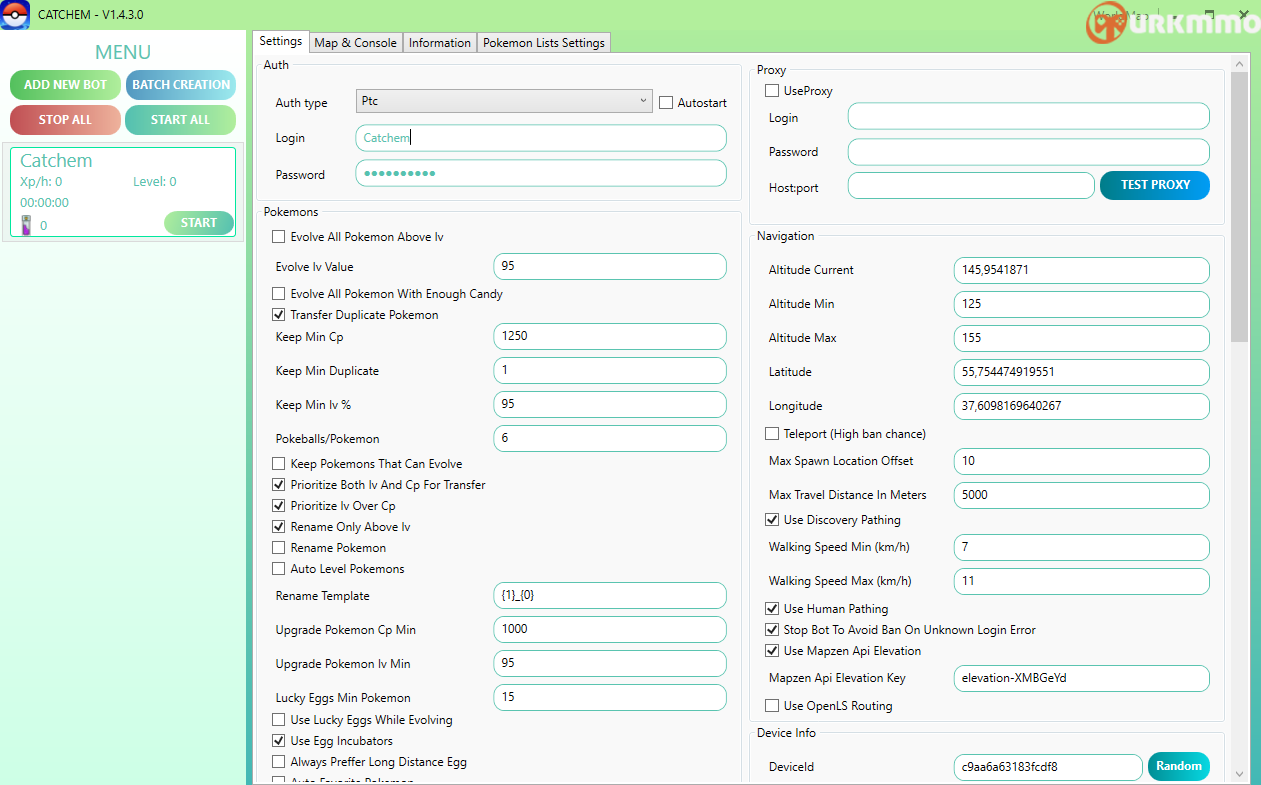Click the Upgrade Pokemon Cp Min field
Image resolution: width=1261 pixels, height=785 pixels.
tap(610, 629)
